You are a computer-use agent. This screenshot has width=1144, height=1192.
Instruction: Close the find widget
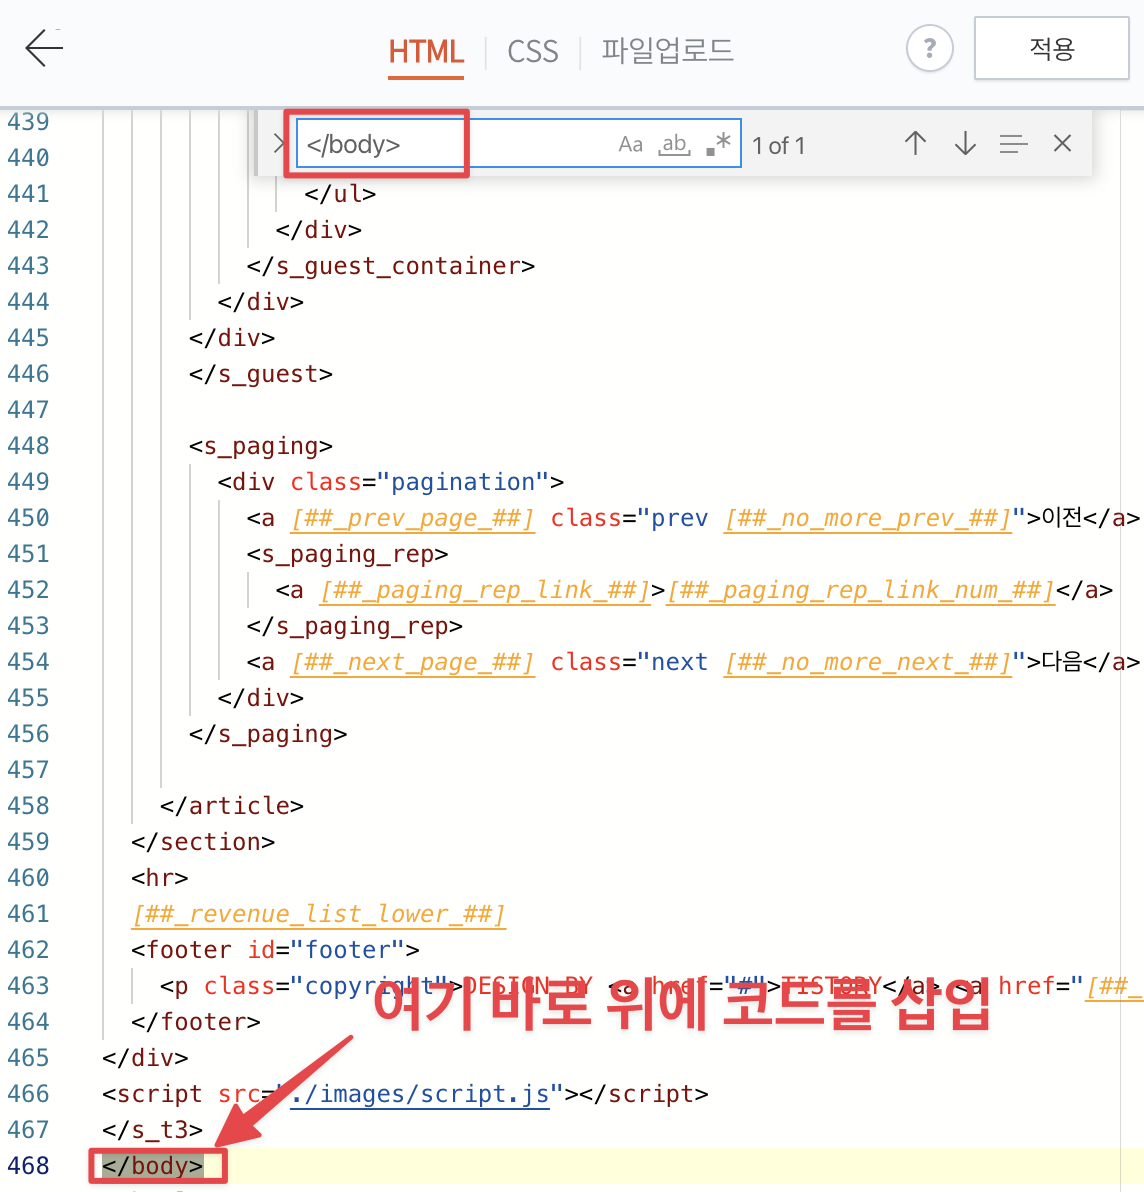(x=1062, y=144)
